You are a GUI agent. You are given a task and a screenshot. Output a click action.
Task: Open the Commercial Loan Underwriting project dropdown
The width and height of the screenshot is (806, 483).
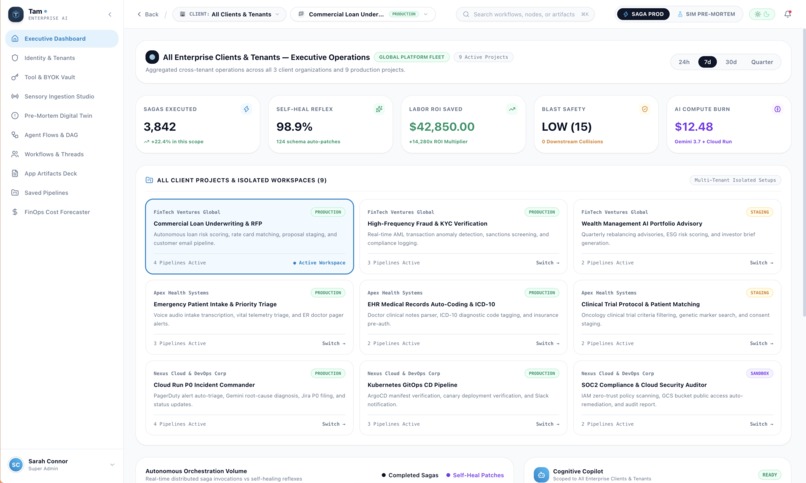(x=363, y=14)
